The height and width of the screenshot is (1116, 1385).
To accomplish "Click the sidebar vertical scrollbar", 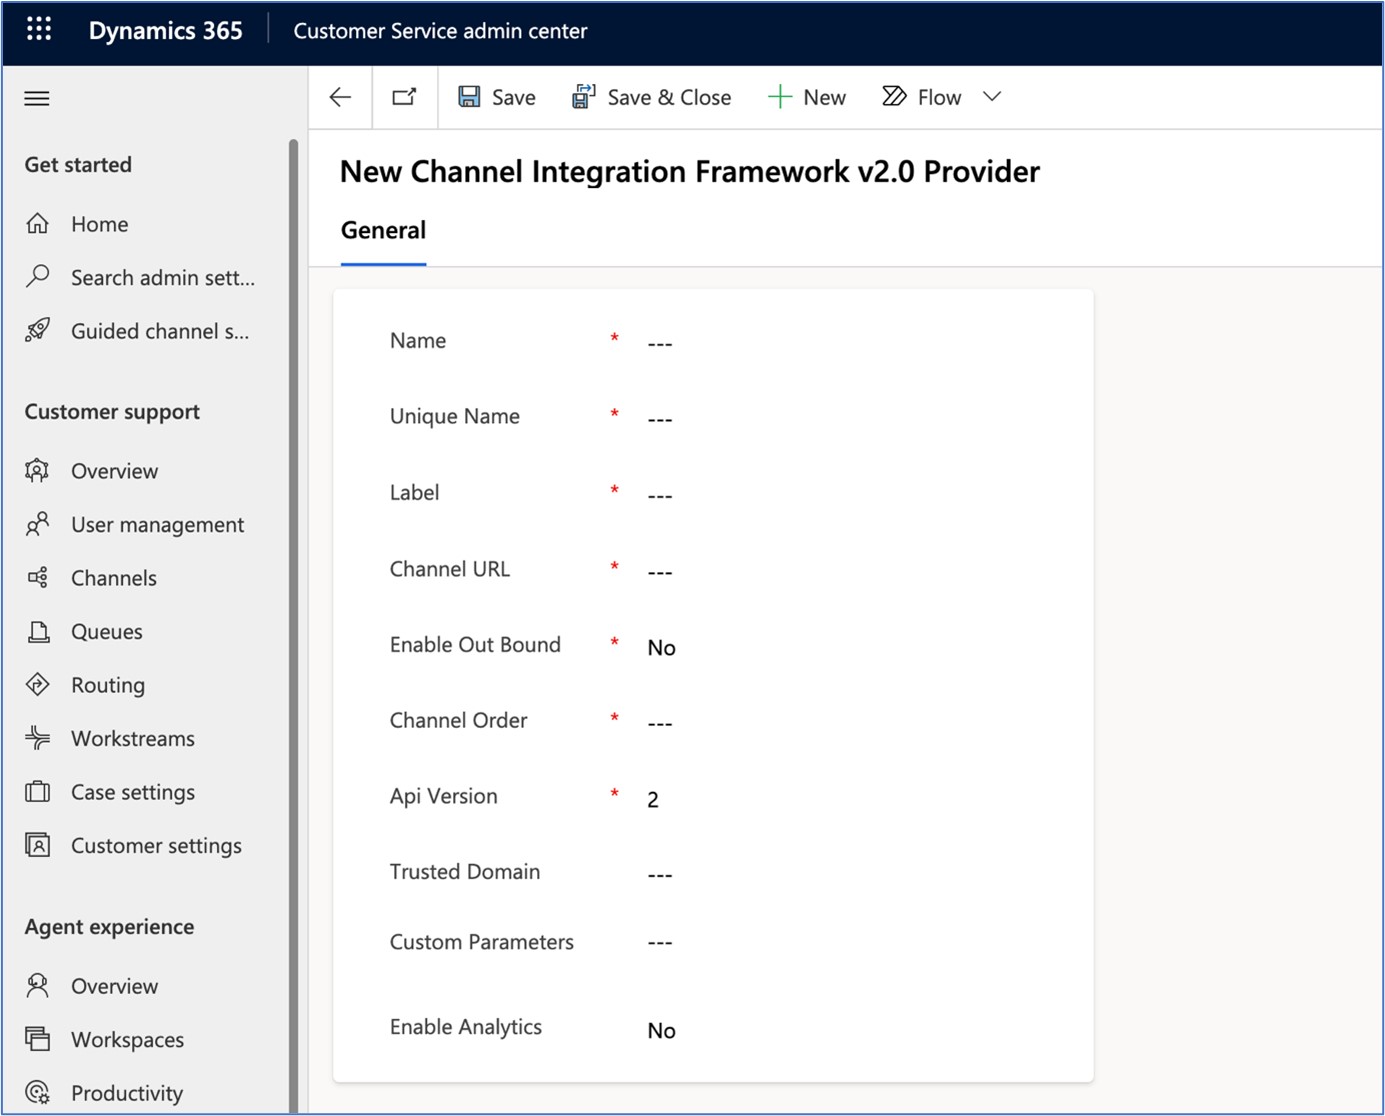I will pos(293,600).
